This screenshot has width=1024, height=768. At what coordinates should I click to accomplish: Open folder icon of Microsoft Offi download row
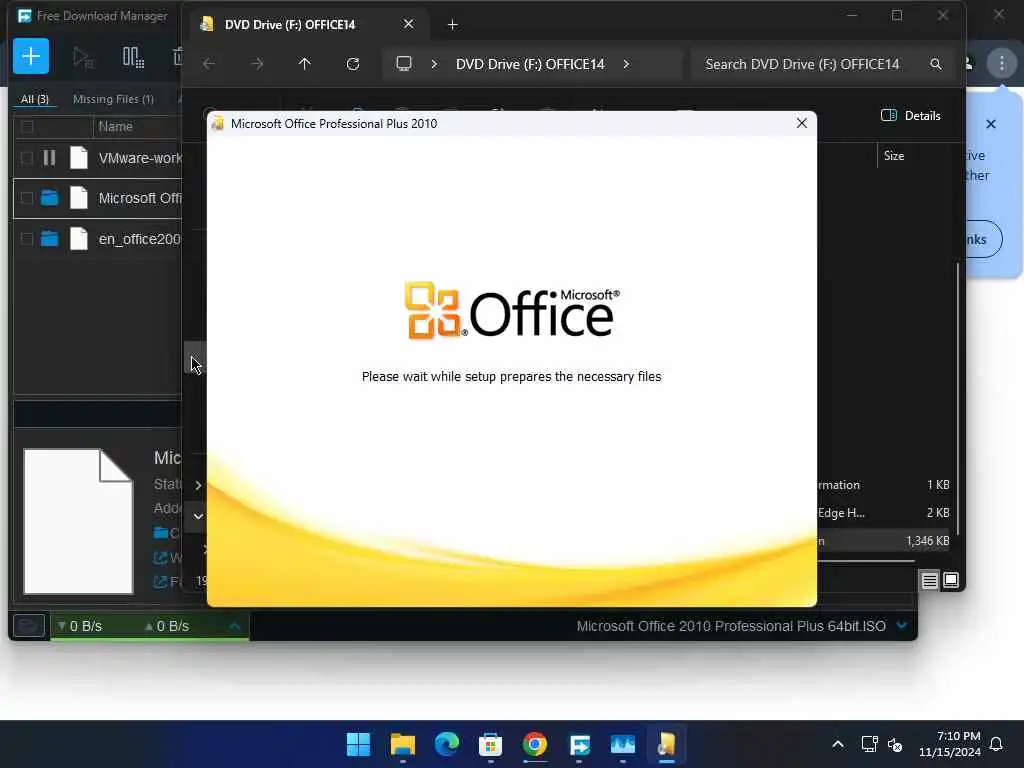[x=50, y=198]
